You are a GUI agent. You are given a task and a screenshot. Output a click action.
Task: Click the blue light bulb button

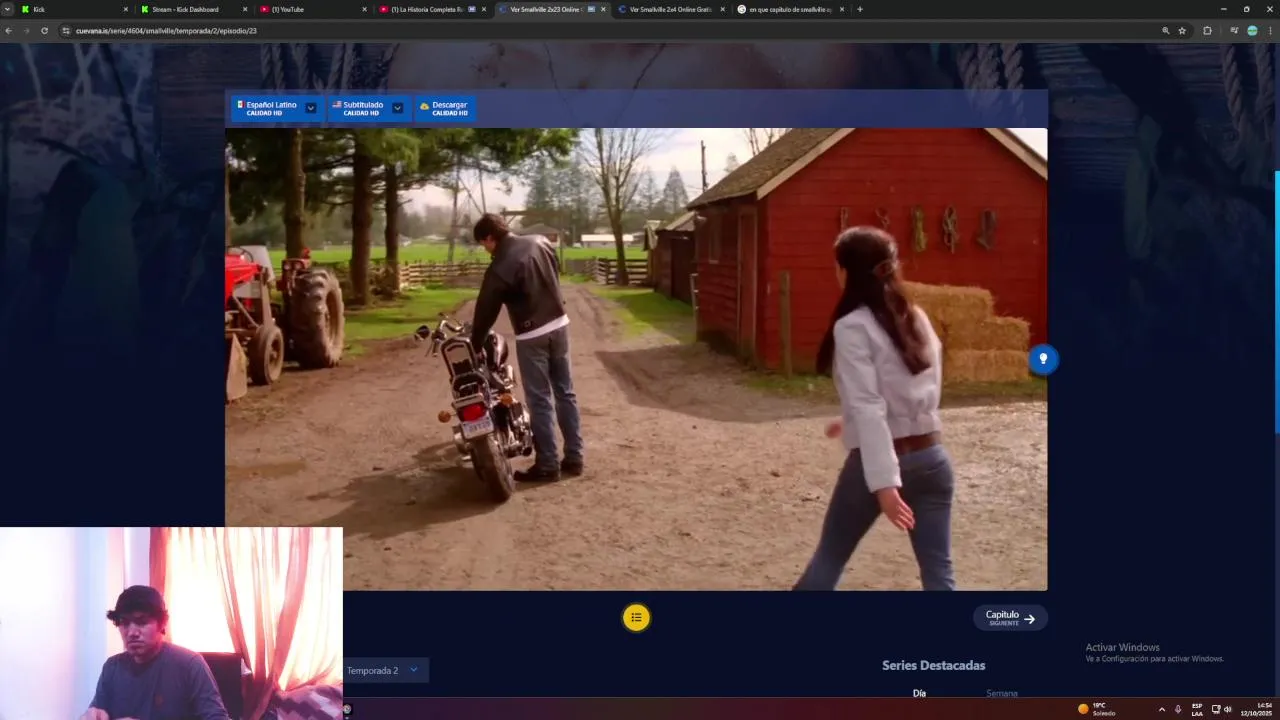pyautogui.click(x=1043, y=359)
